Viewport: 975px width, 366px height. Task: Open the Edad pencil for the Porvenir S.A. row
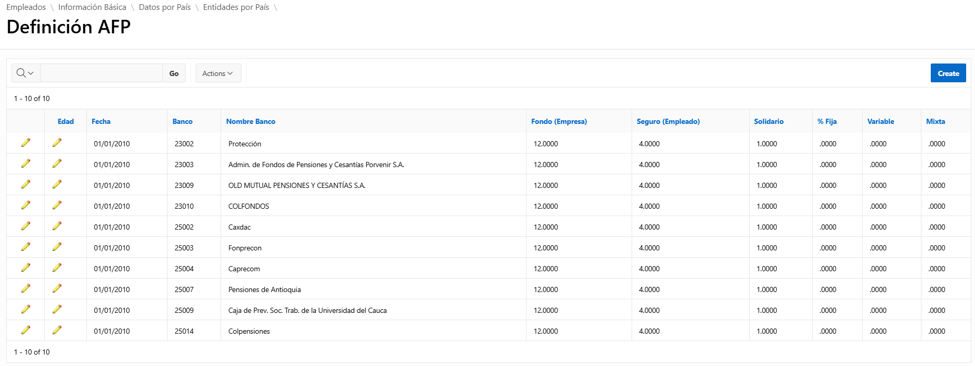coord(57,163)
